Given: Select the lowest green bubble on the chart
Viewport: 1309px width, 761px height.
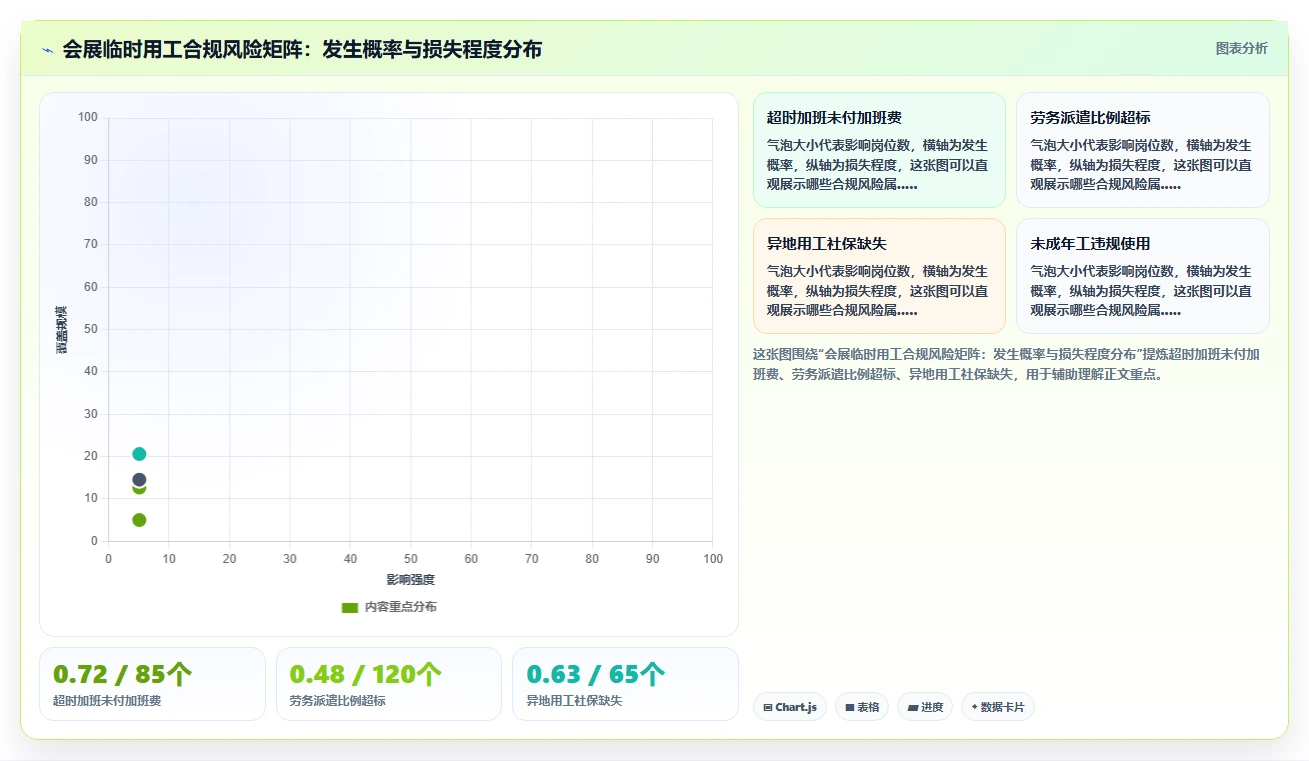Looking at the screenshot, I should coord(139,520).
